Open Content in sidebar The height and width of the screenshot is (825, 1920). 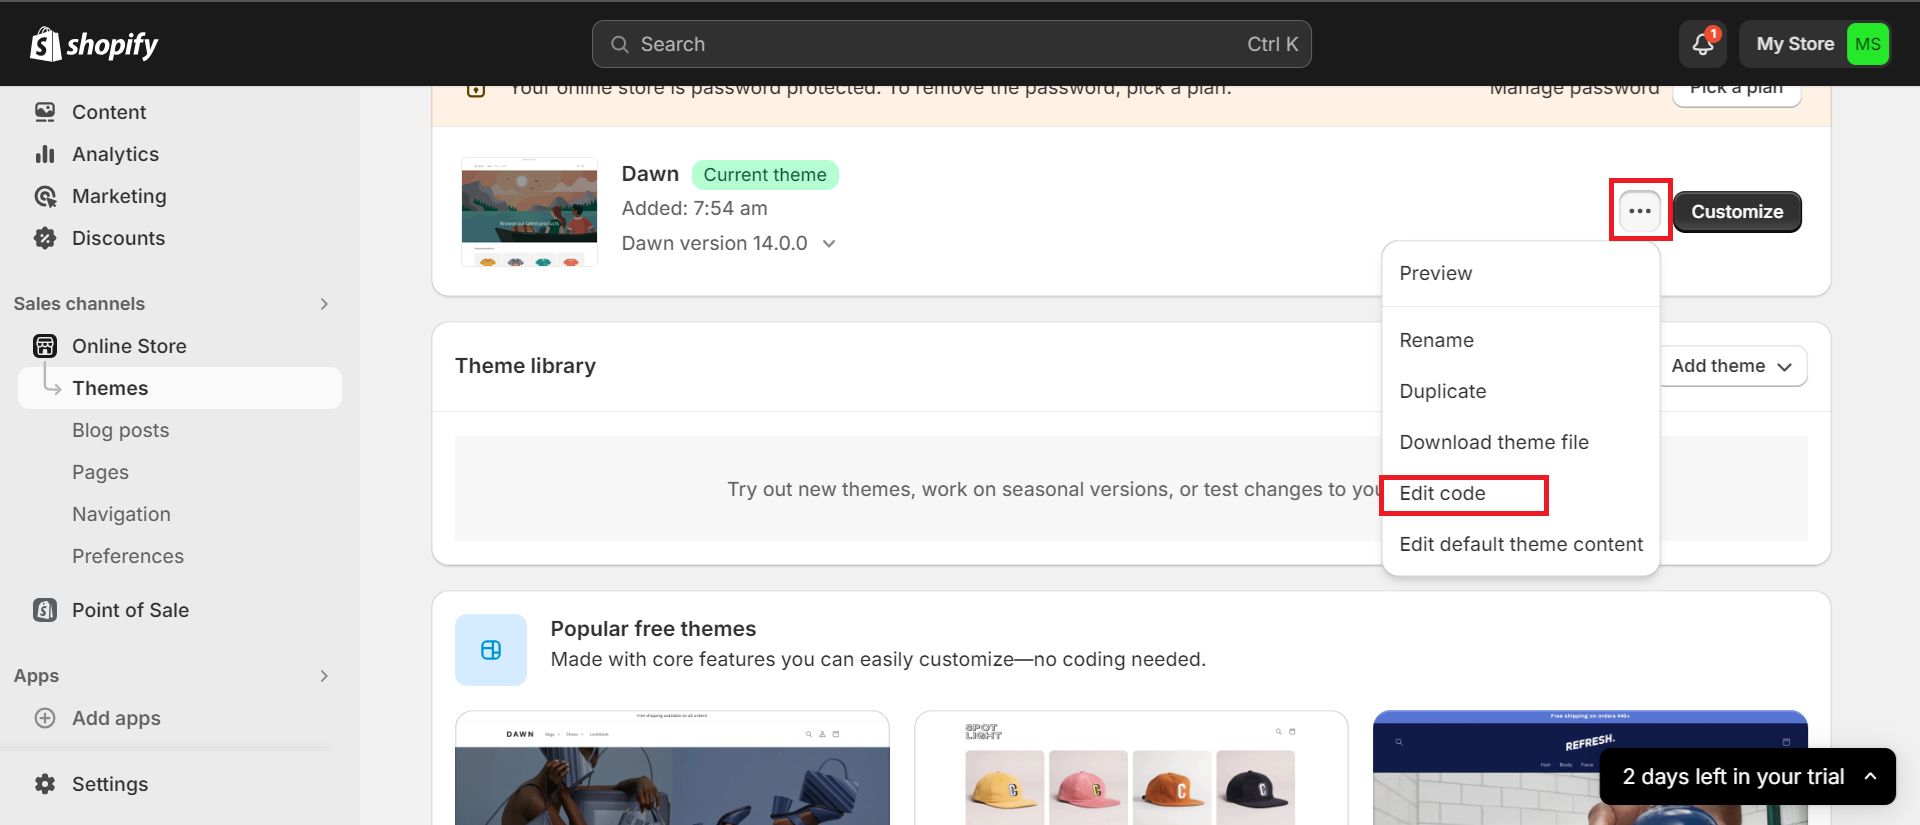point(109,112)
